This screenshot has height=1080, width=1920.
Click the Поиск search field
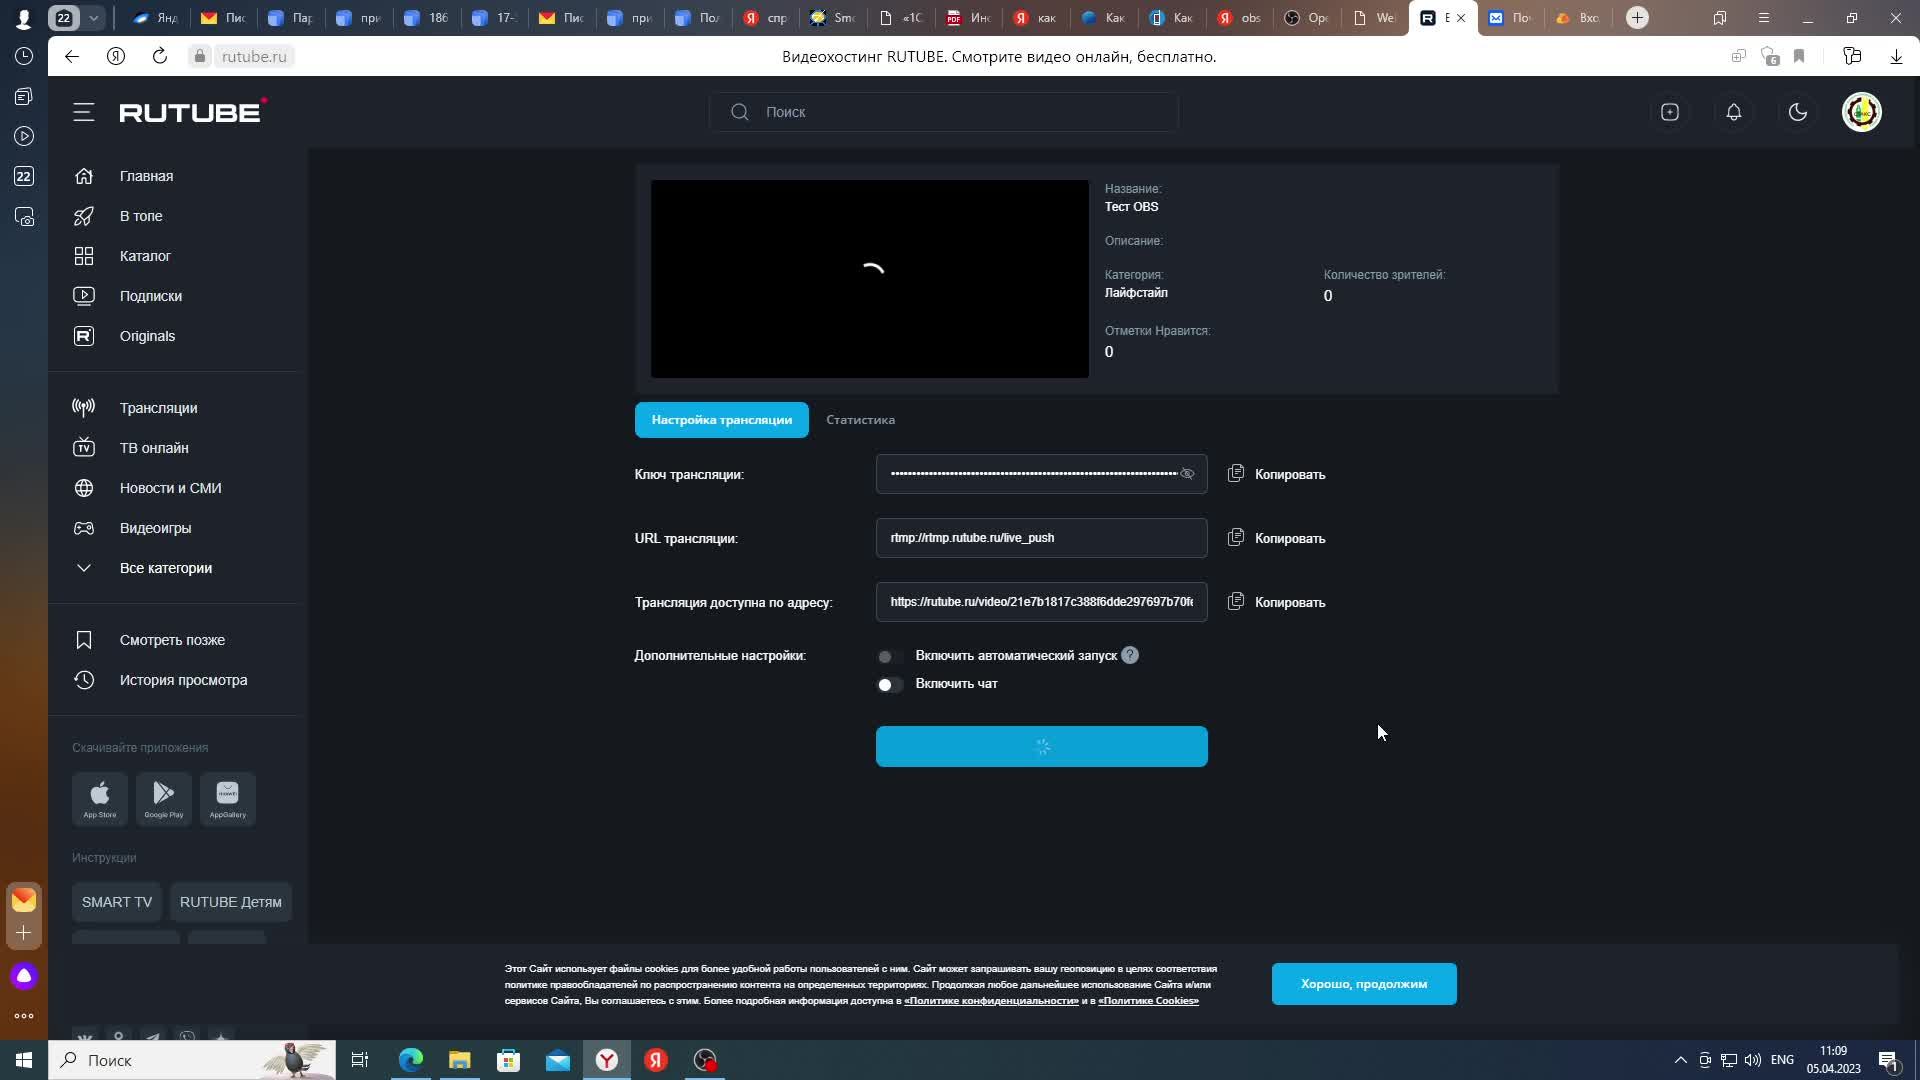click(943, 112)
